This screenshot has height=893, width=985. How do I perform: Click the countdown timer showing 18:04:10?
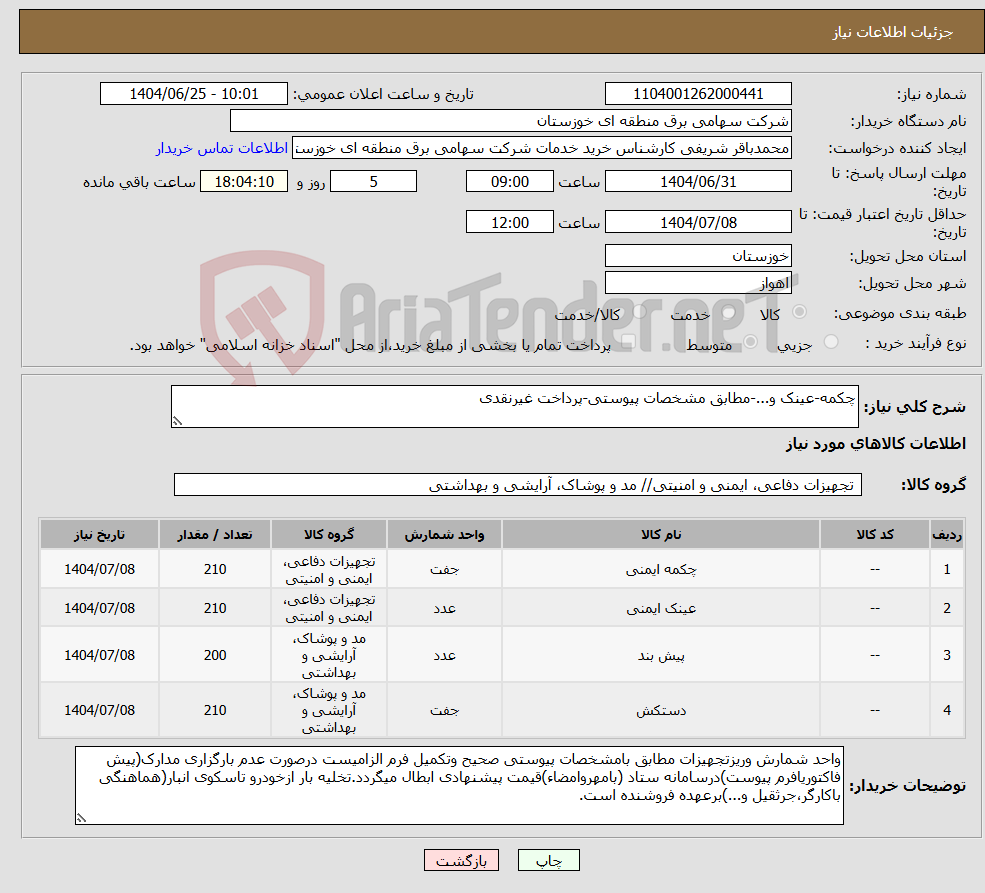pyautogui.click(x=244, y=181)
